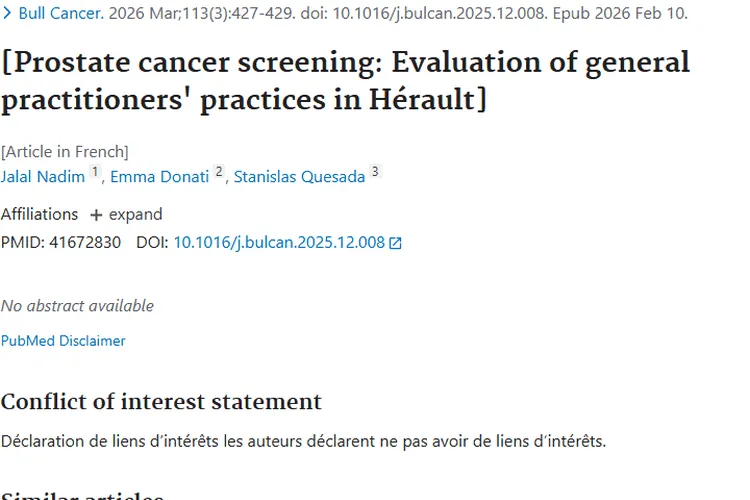Open the Bull Cancer journal menu
750x500 pixels.
pos(60,15)
